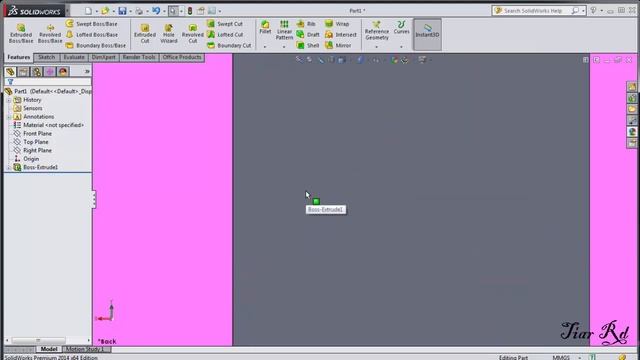Open the FeatureManager design tree tab
The height and width of the screenshot is (360, 640).
click(10, 72)
